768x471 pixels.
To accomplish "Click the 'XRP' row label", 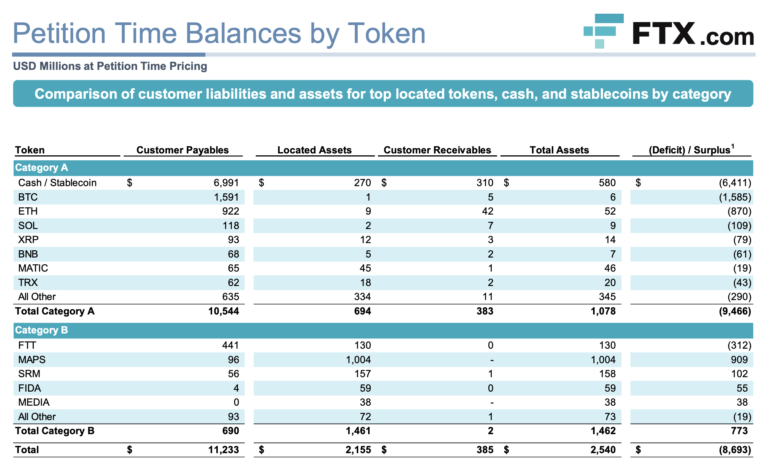I will [28, 239].
